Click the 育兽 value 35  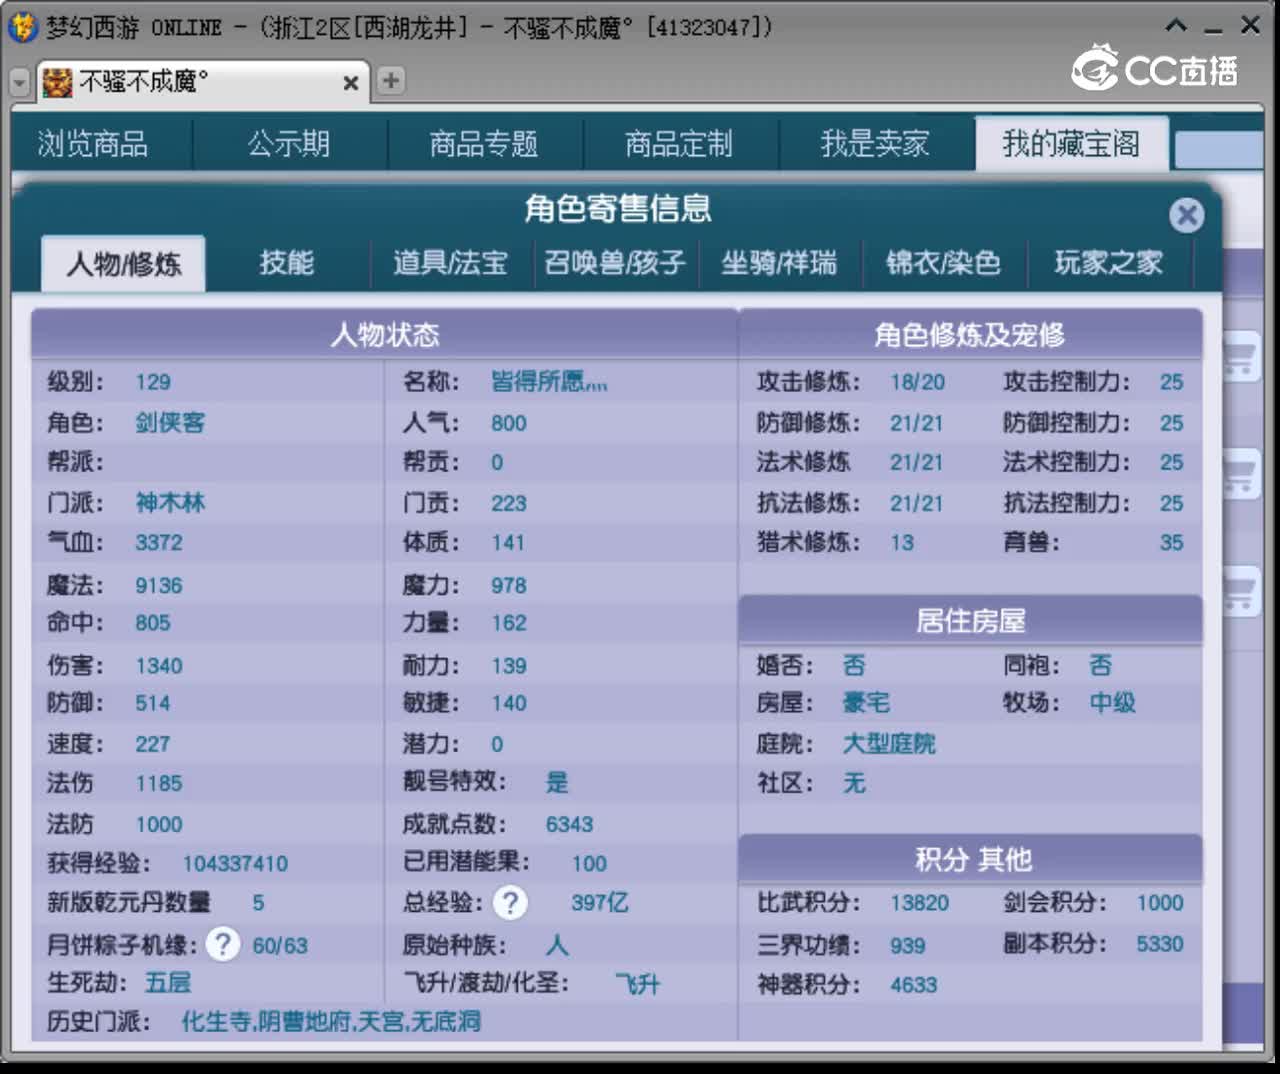(1171, 542)
